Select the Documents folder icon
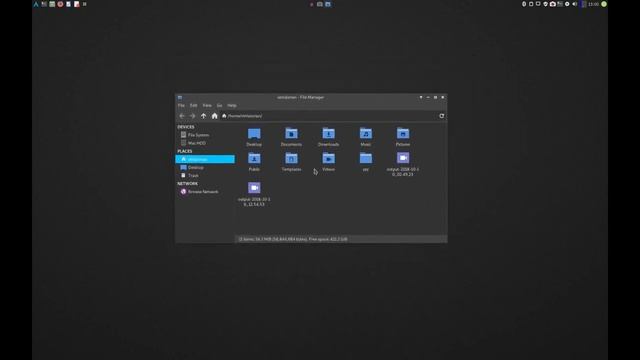Viewport: 640px width, 360px height. pyautogui.click(x=291, y=134)
